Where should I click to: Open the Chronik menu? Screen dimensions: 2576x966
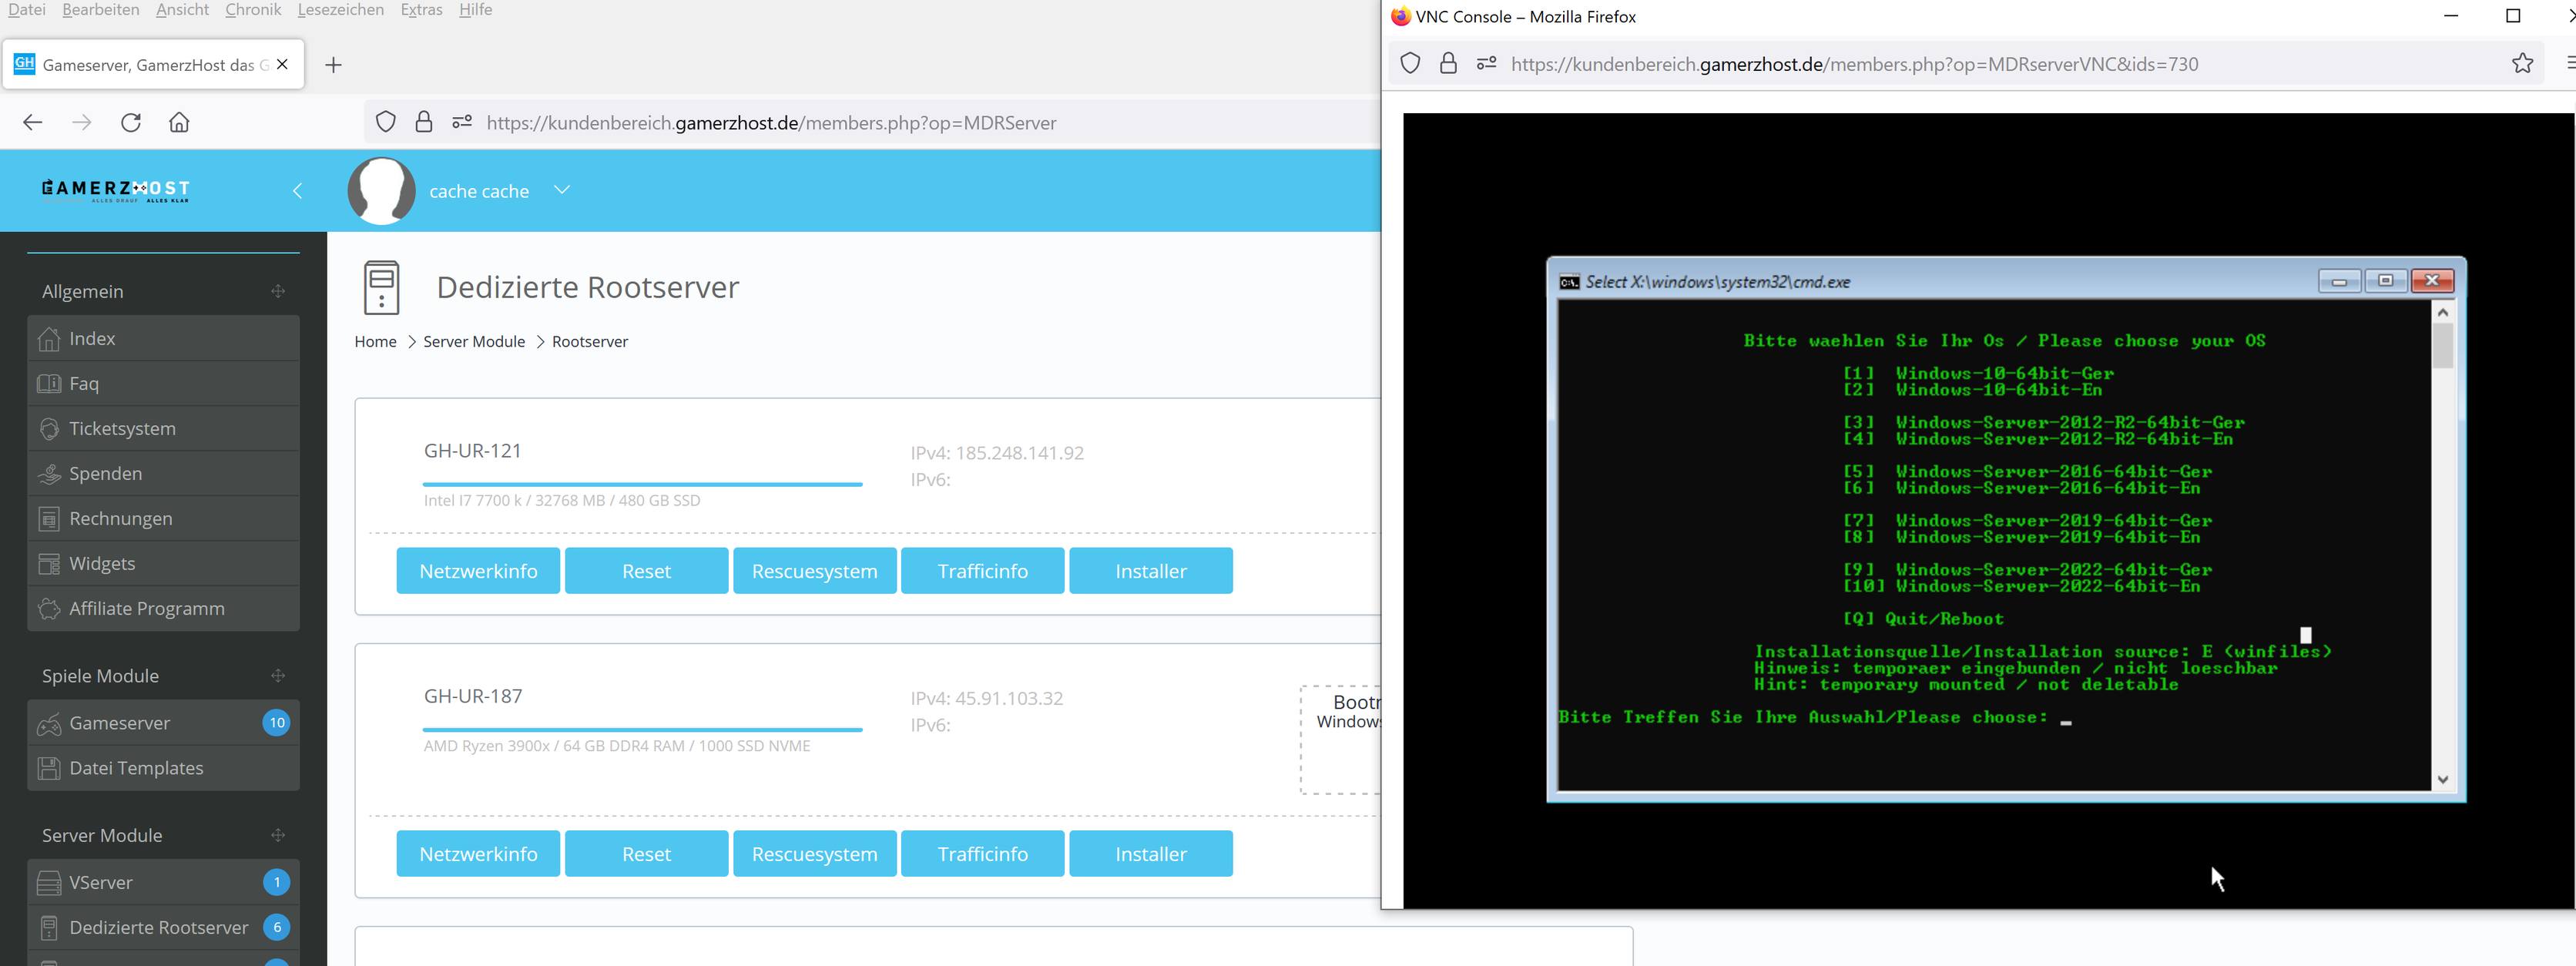pos(253,10)
